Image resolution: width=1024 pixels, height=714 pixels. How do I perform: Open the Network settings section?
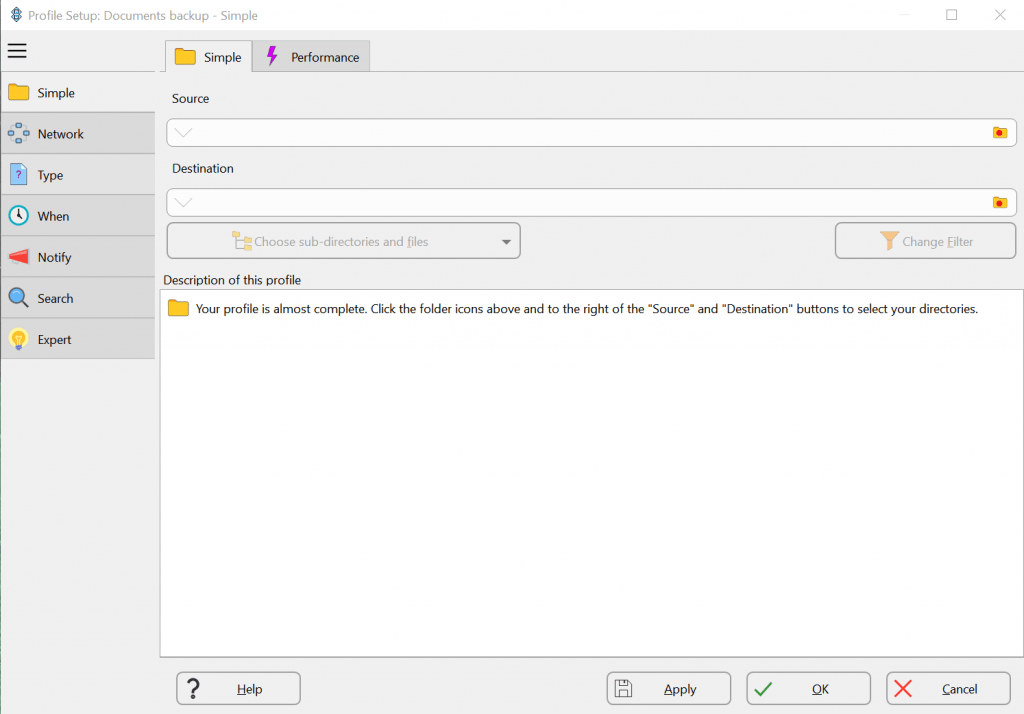(78, 134)
